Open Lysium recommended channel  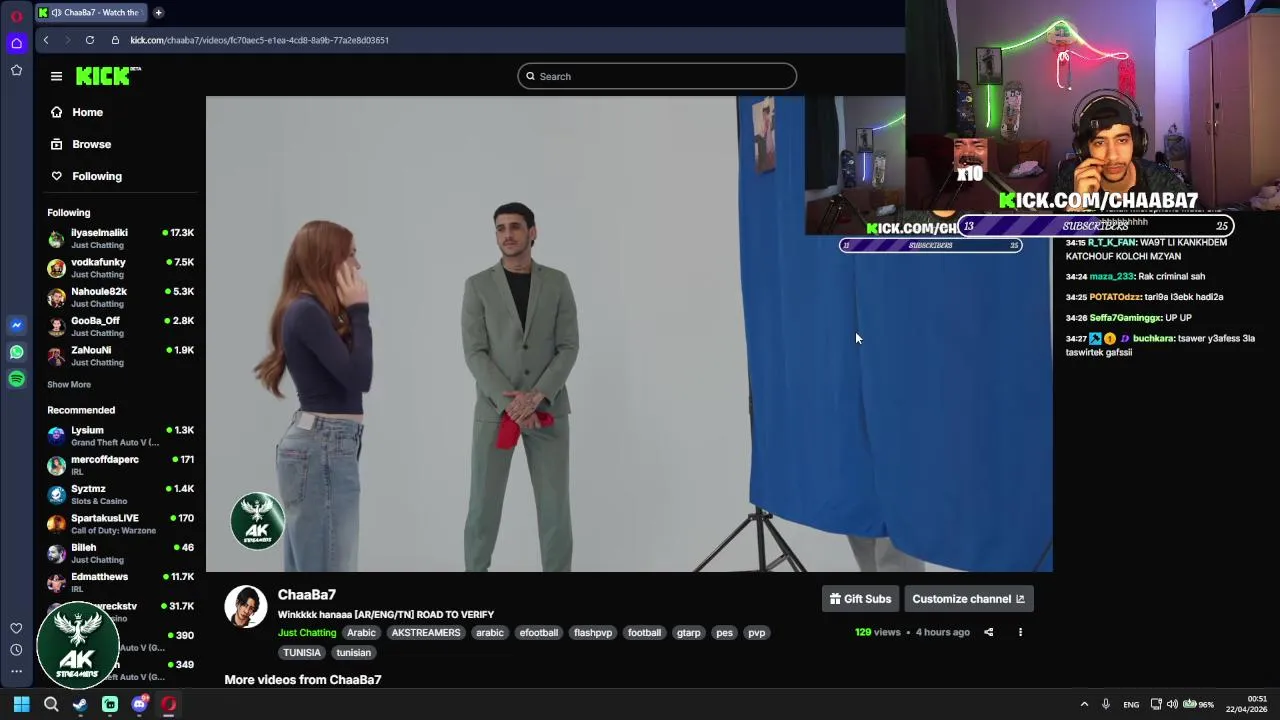(120, 435)
